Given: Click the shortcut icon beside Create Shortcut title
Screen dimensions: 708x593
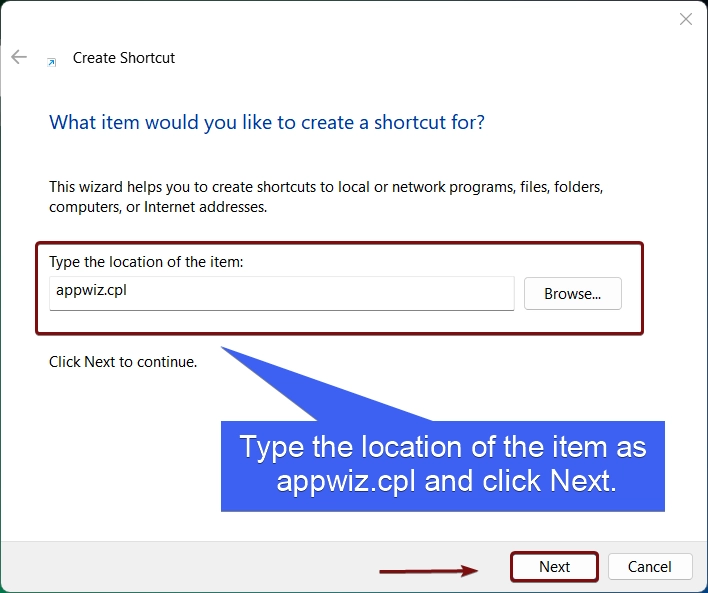Looking at the screenshot, I should (x=52, y=62).
